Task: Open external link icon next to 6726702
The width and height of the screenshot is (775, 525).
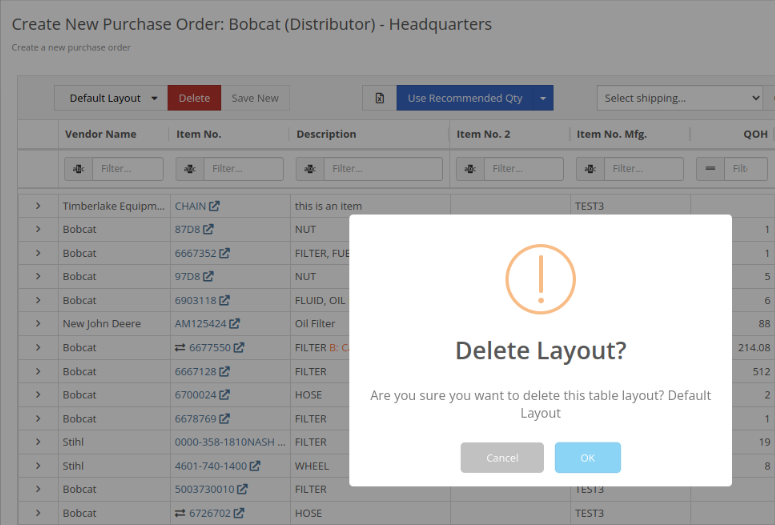Action: coord(239,513)
